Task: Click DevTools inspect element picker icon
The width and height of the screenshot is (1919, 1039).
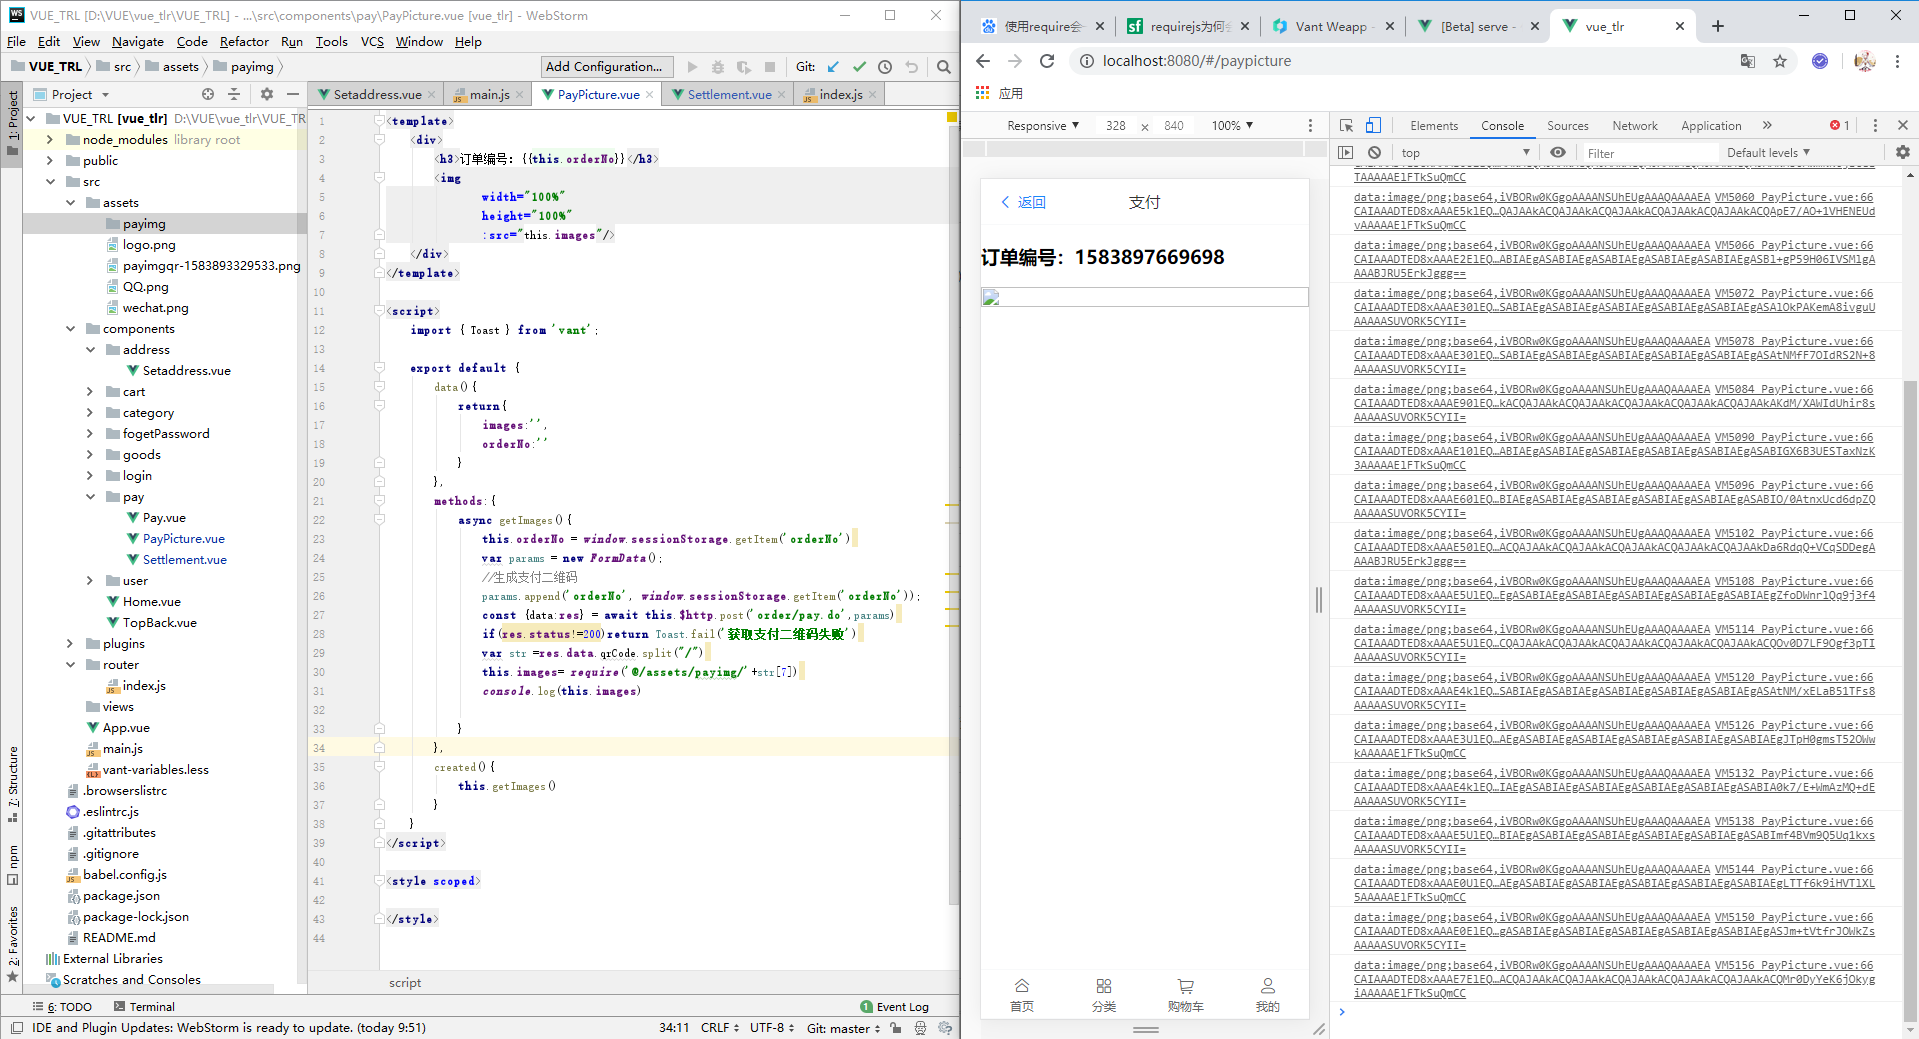Action: click(1346, 126)
